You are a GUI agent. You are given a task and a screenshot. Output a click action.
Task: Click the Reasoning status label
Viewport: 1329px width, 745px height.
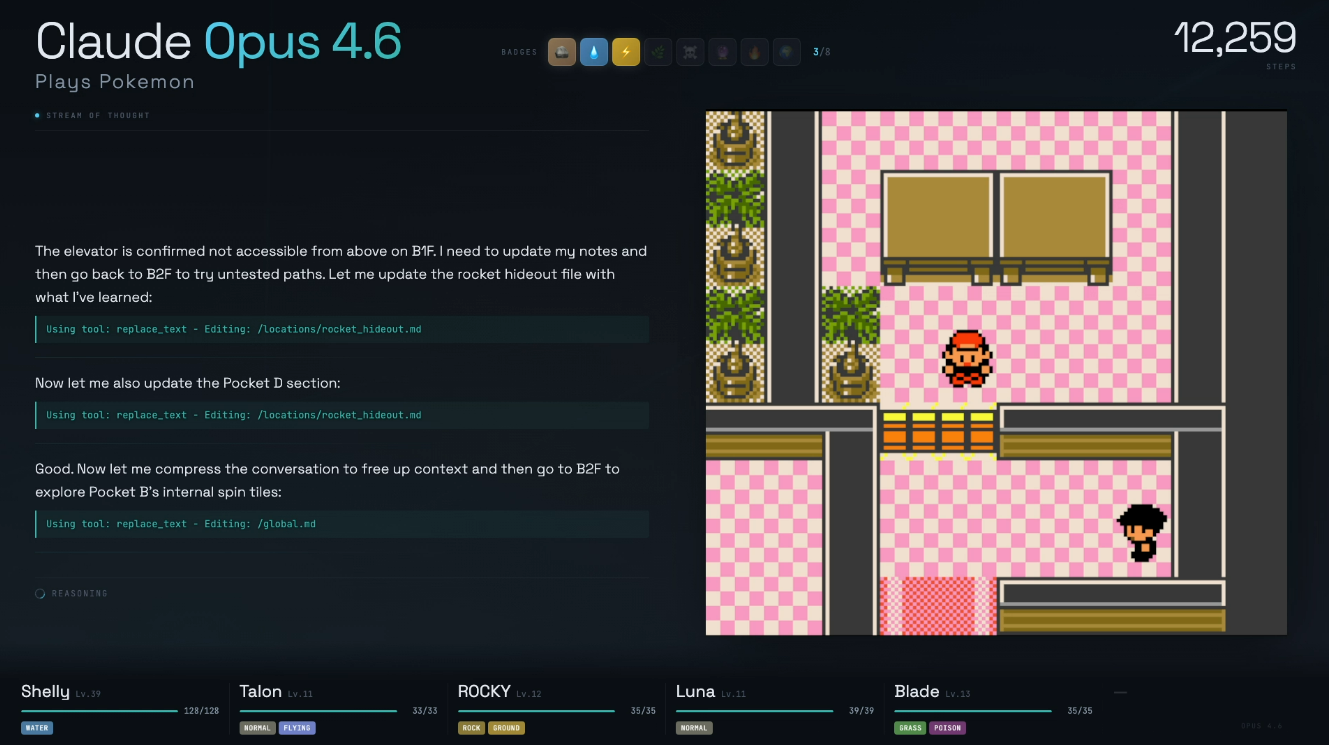pos(80,594)
